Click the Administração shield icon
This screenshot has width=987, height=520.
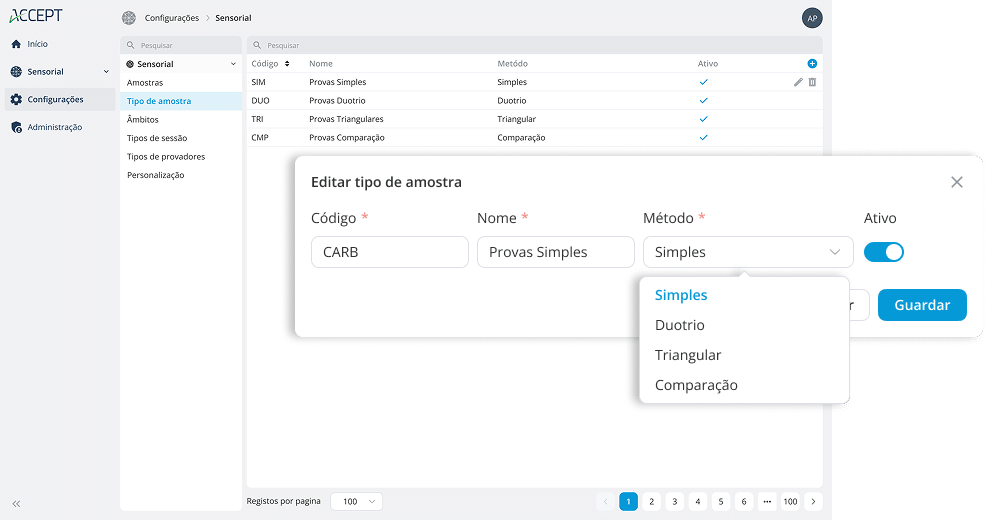click(x=16, y=127)
